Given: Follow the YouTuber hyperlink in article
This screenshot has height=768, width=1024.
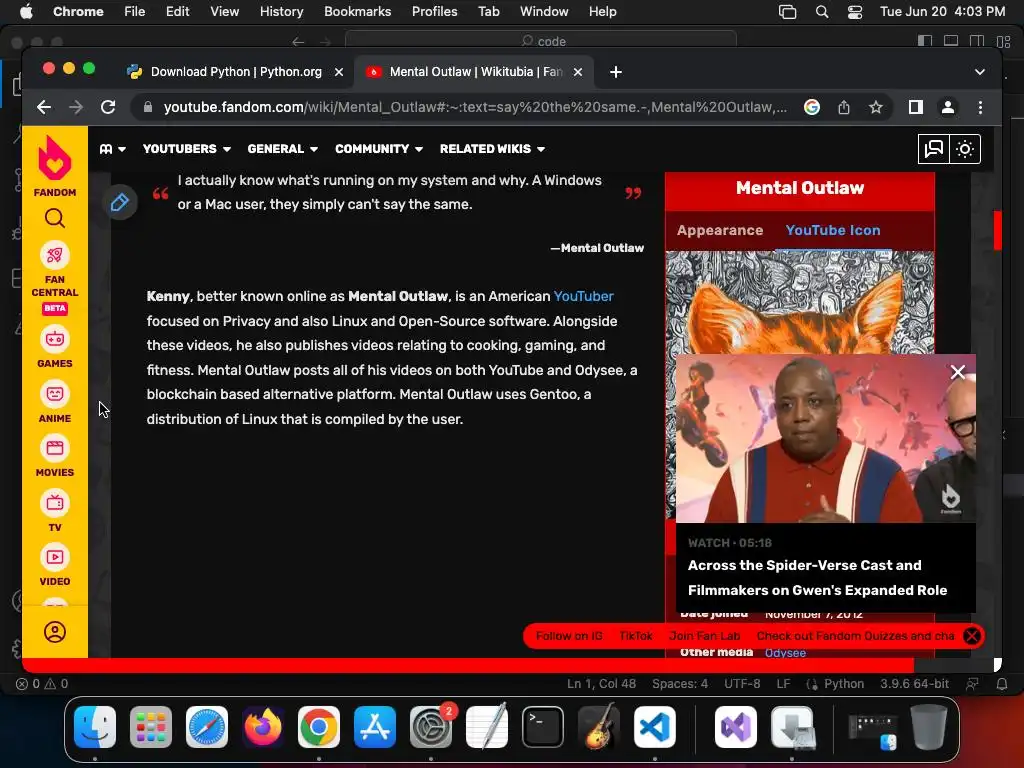Looking at the screenshot, I should coord(583,296).
